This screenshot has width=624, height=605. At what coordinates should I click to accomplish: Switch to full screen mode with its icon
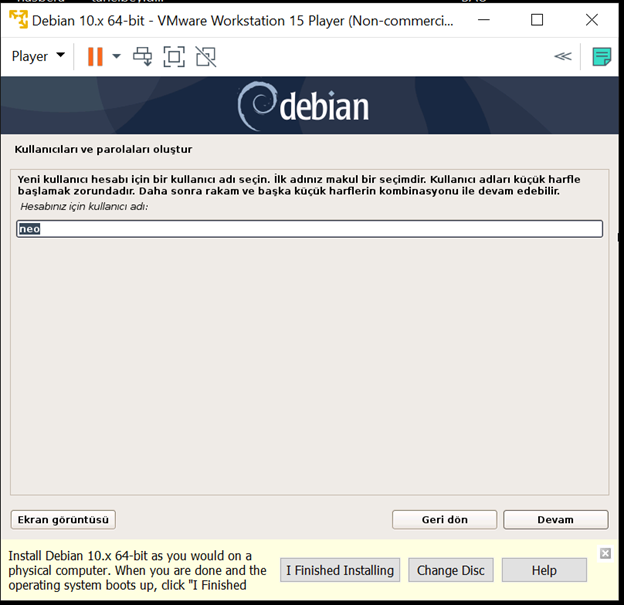(x=174, y=57)
